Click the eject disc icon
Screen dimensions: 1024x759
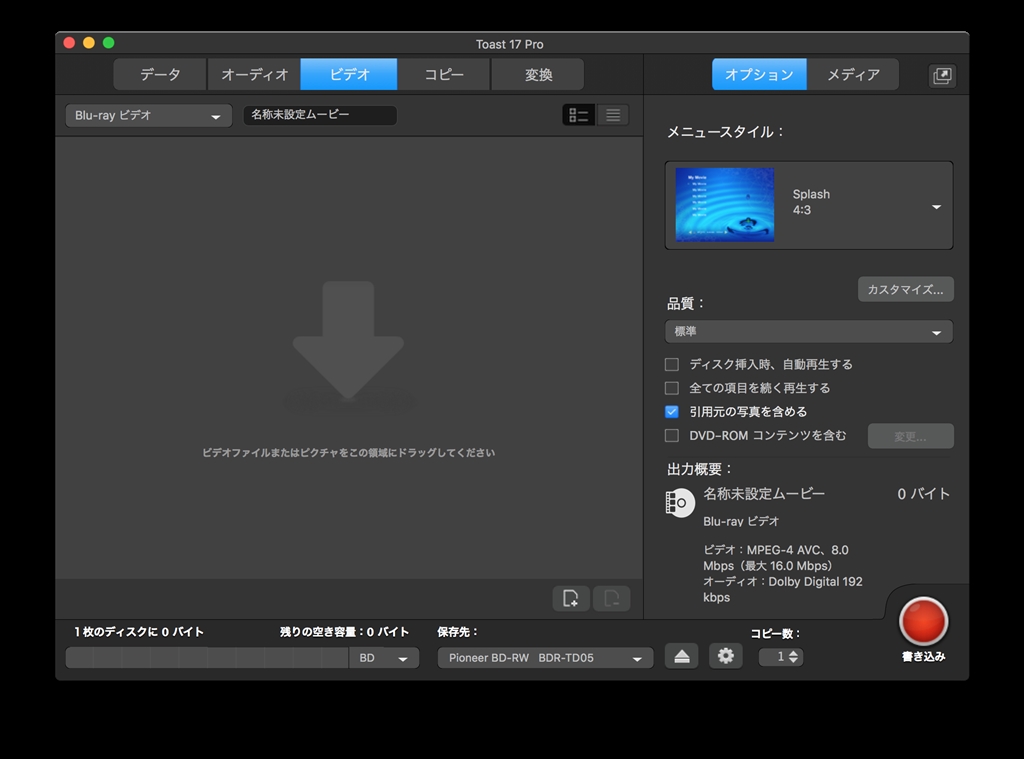681,656
